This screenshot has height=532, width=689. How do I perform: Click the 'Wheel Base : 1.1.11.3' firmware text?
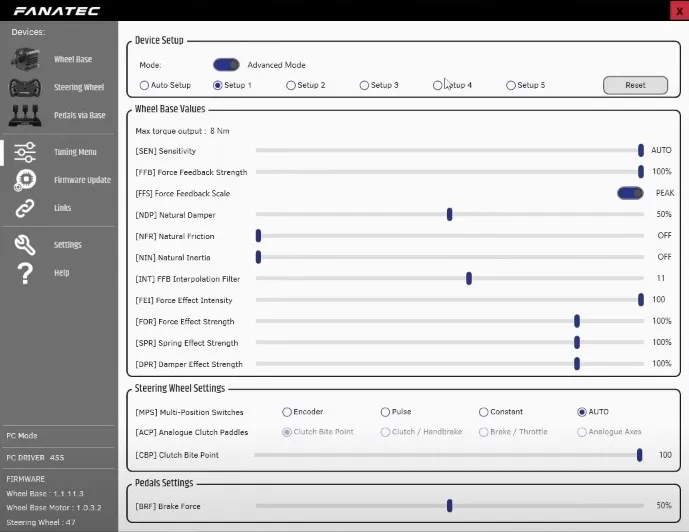point(45,494)
